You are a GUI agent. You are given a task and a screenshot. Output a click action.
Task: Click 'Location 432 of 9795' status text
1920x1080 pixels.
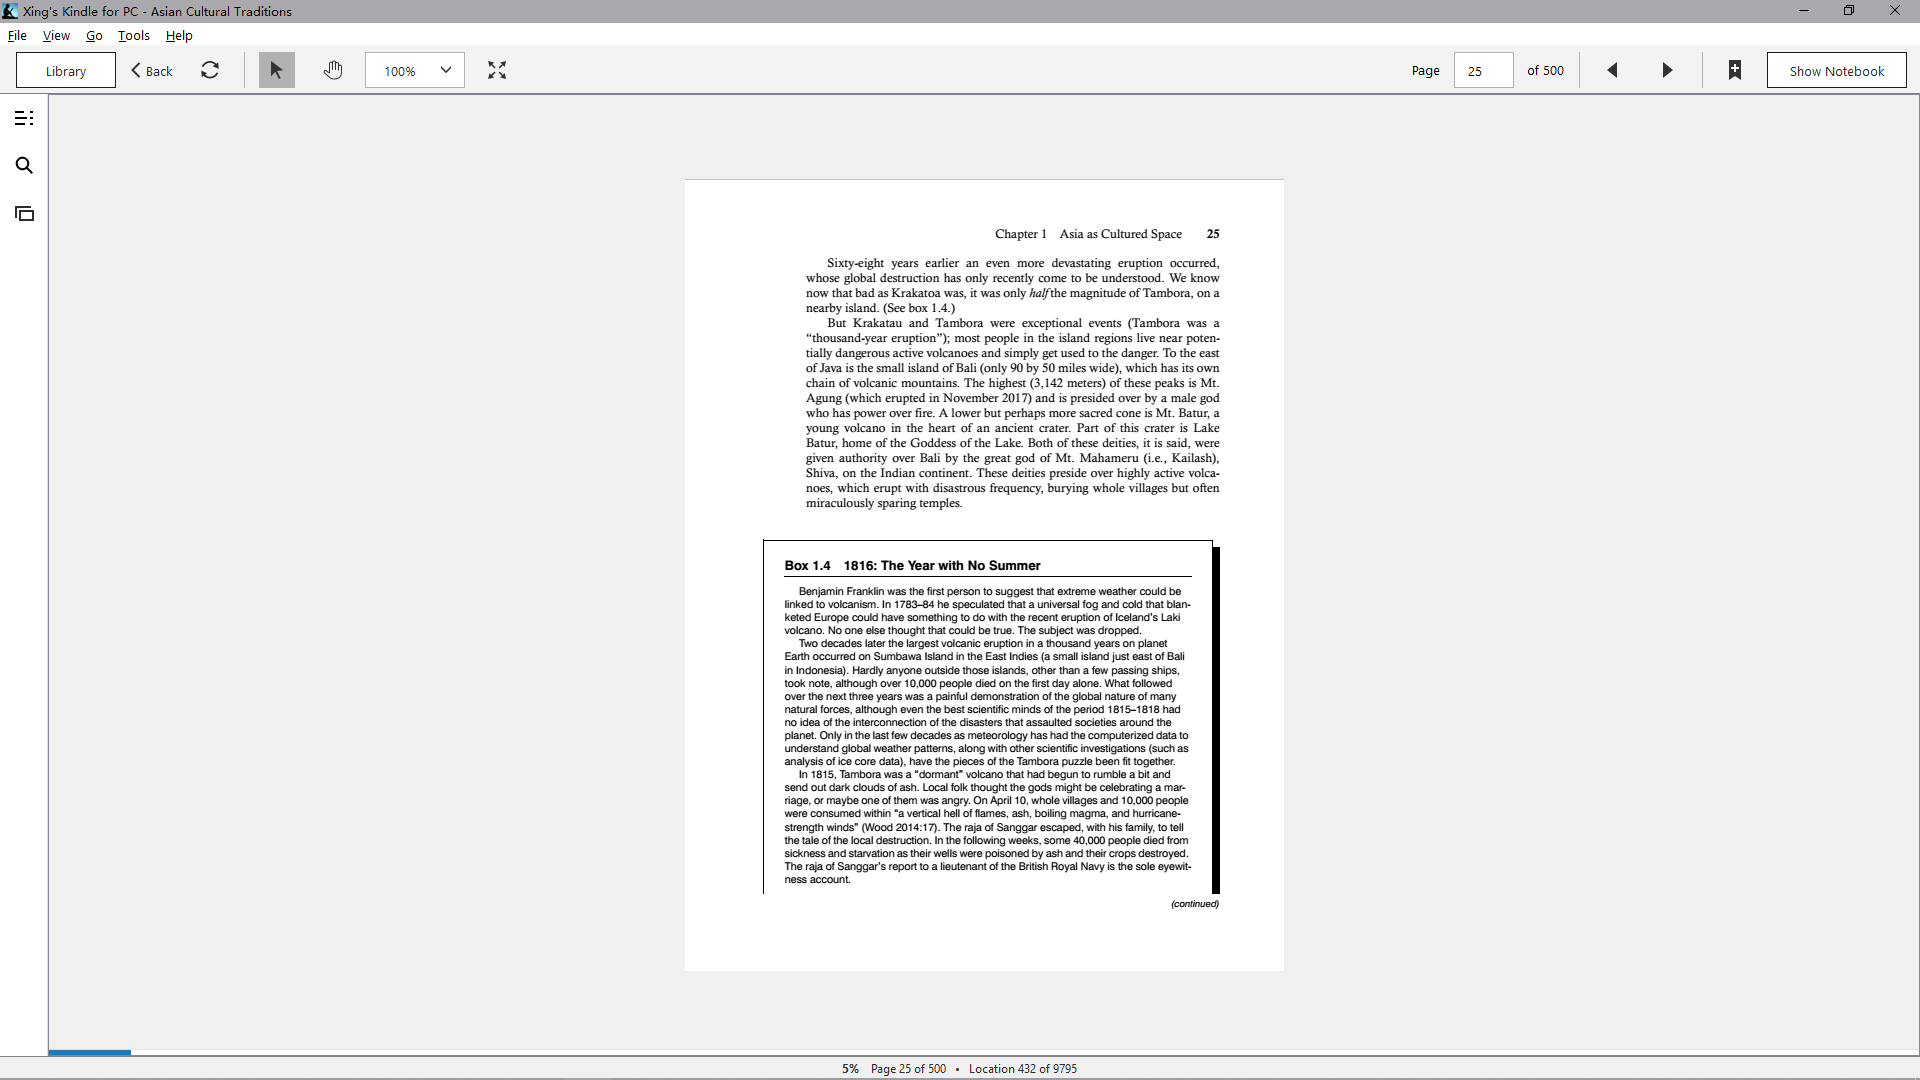click(1022, 1068)
